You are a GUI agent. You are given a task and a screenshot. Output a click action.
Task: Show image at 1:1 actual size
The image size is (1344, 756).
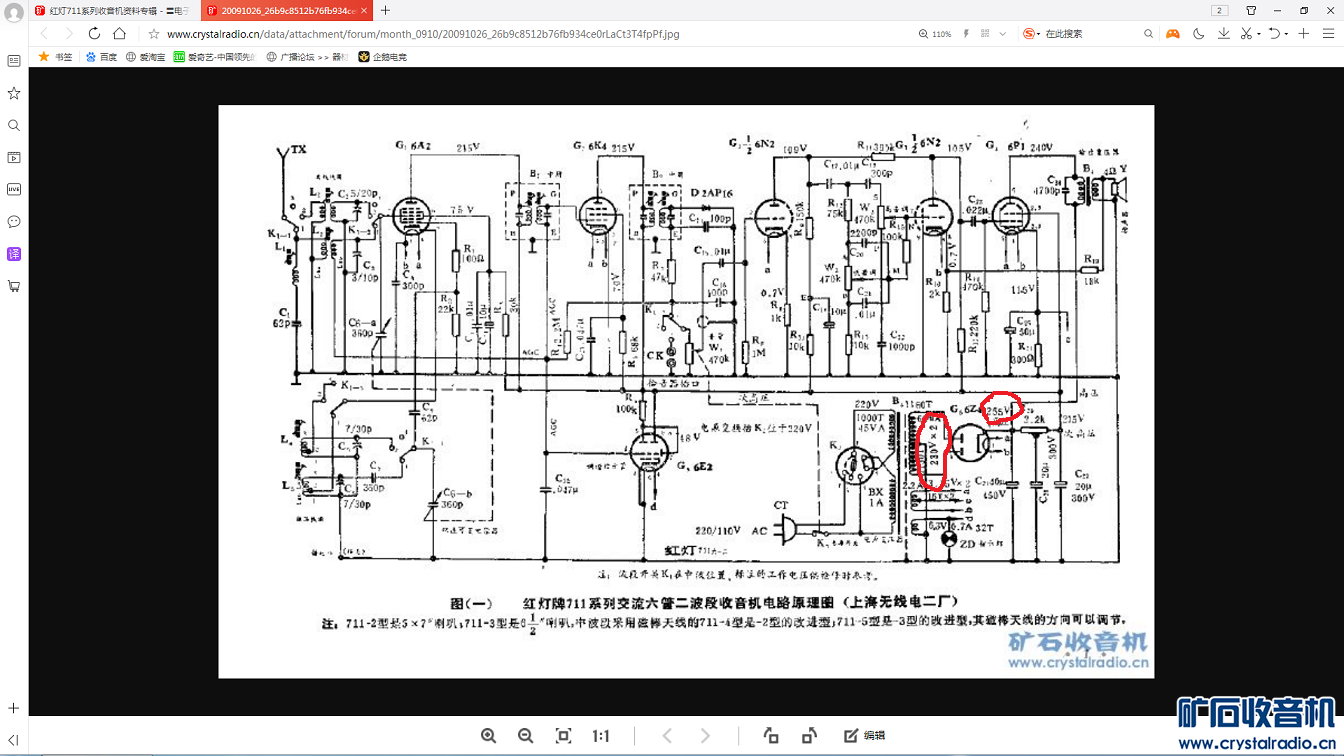[x=601, y=736]
